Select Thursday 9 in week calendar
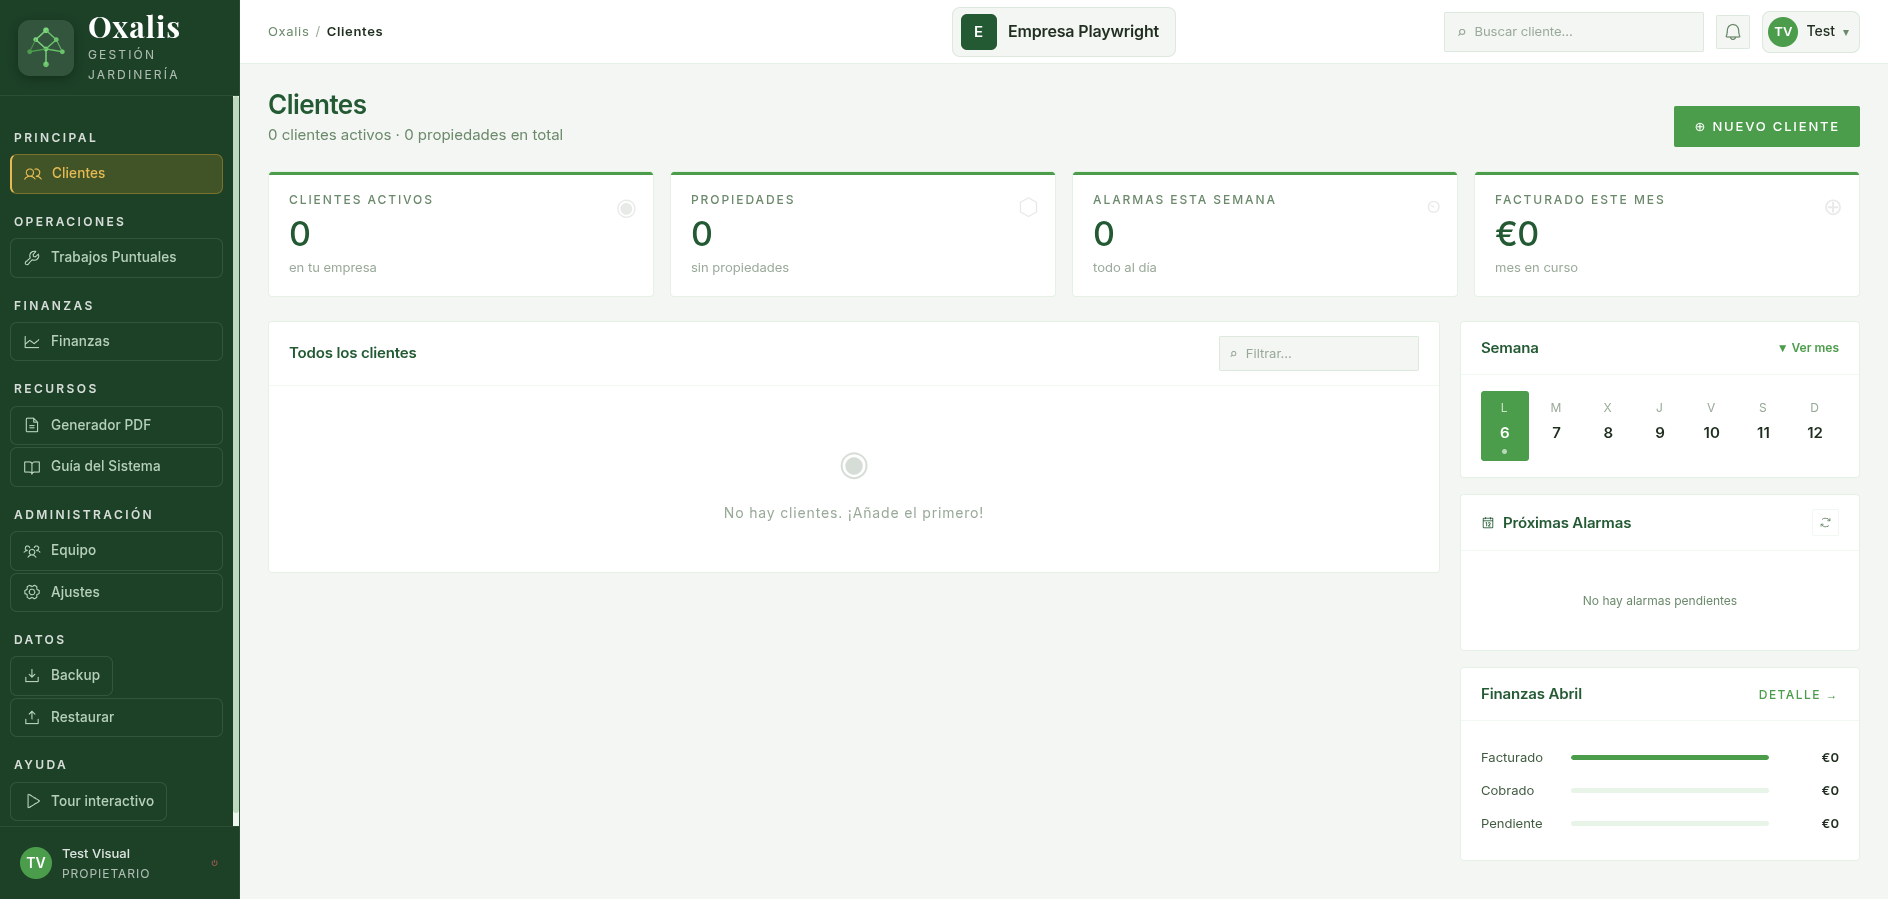 (1660, 426)
